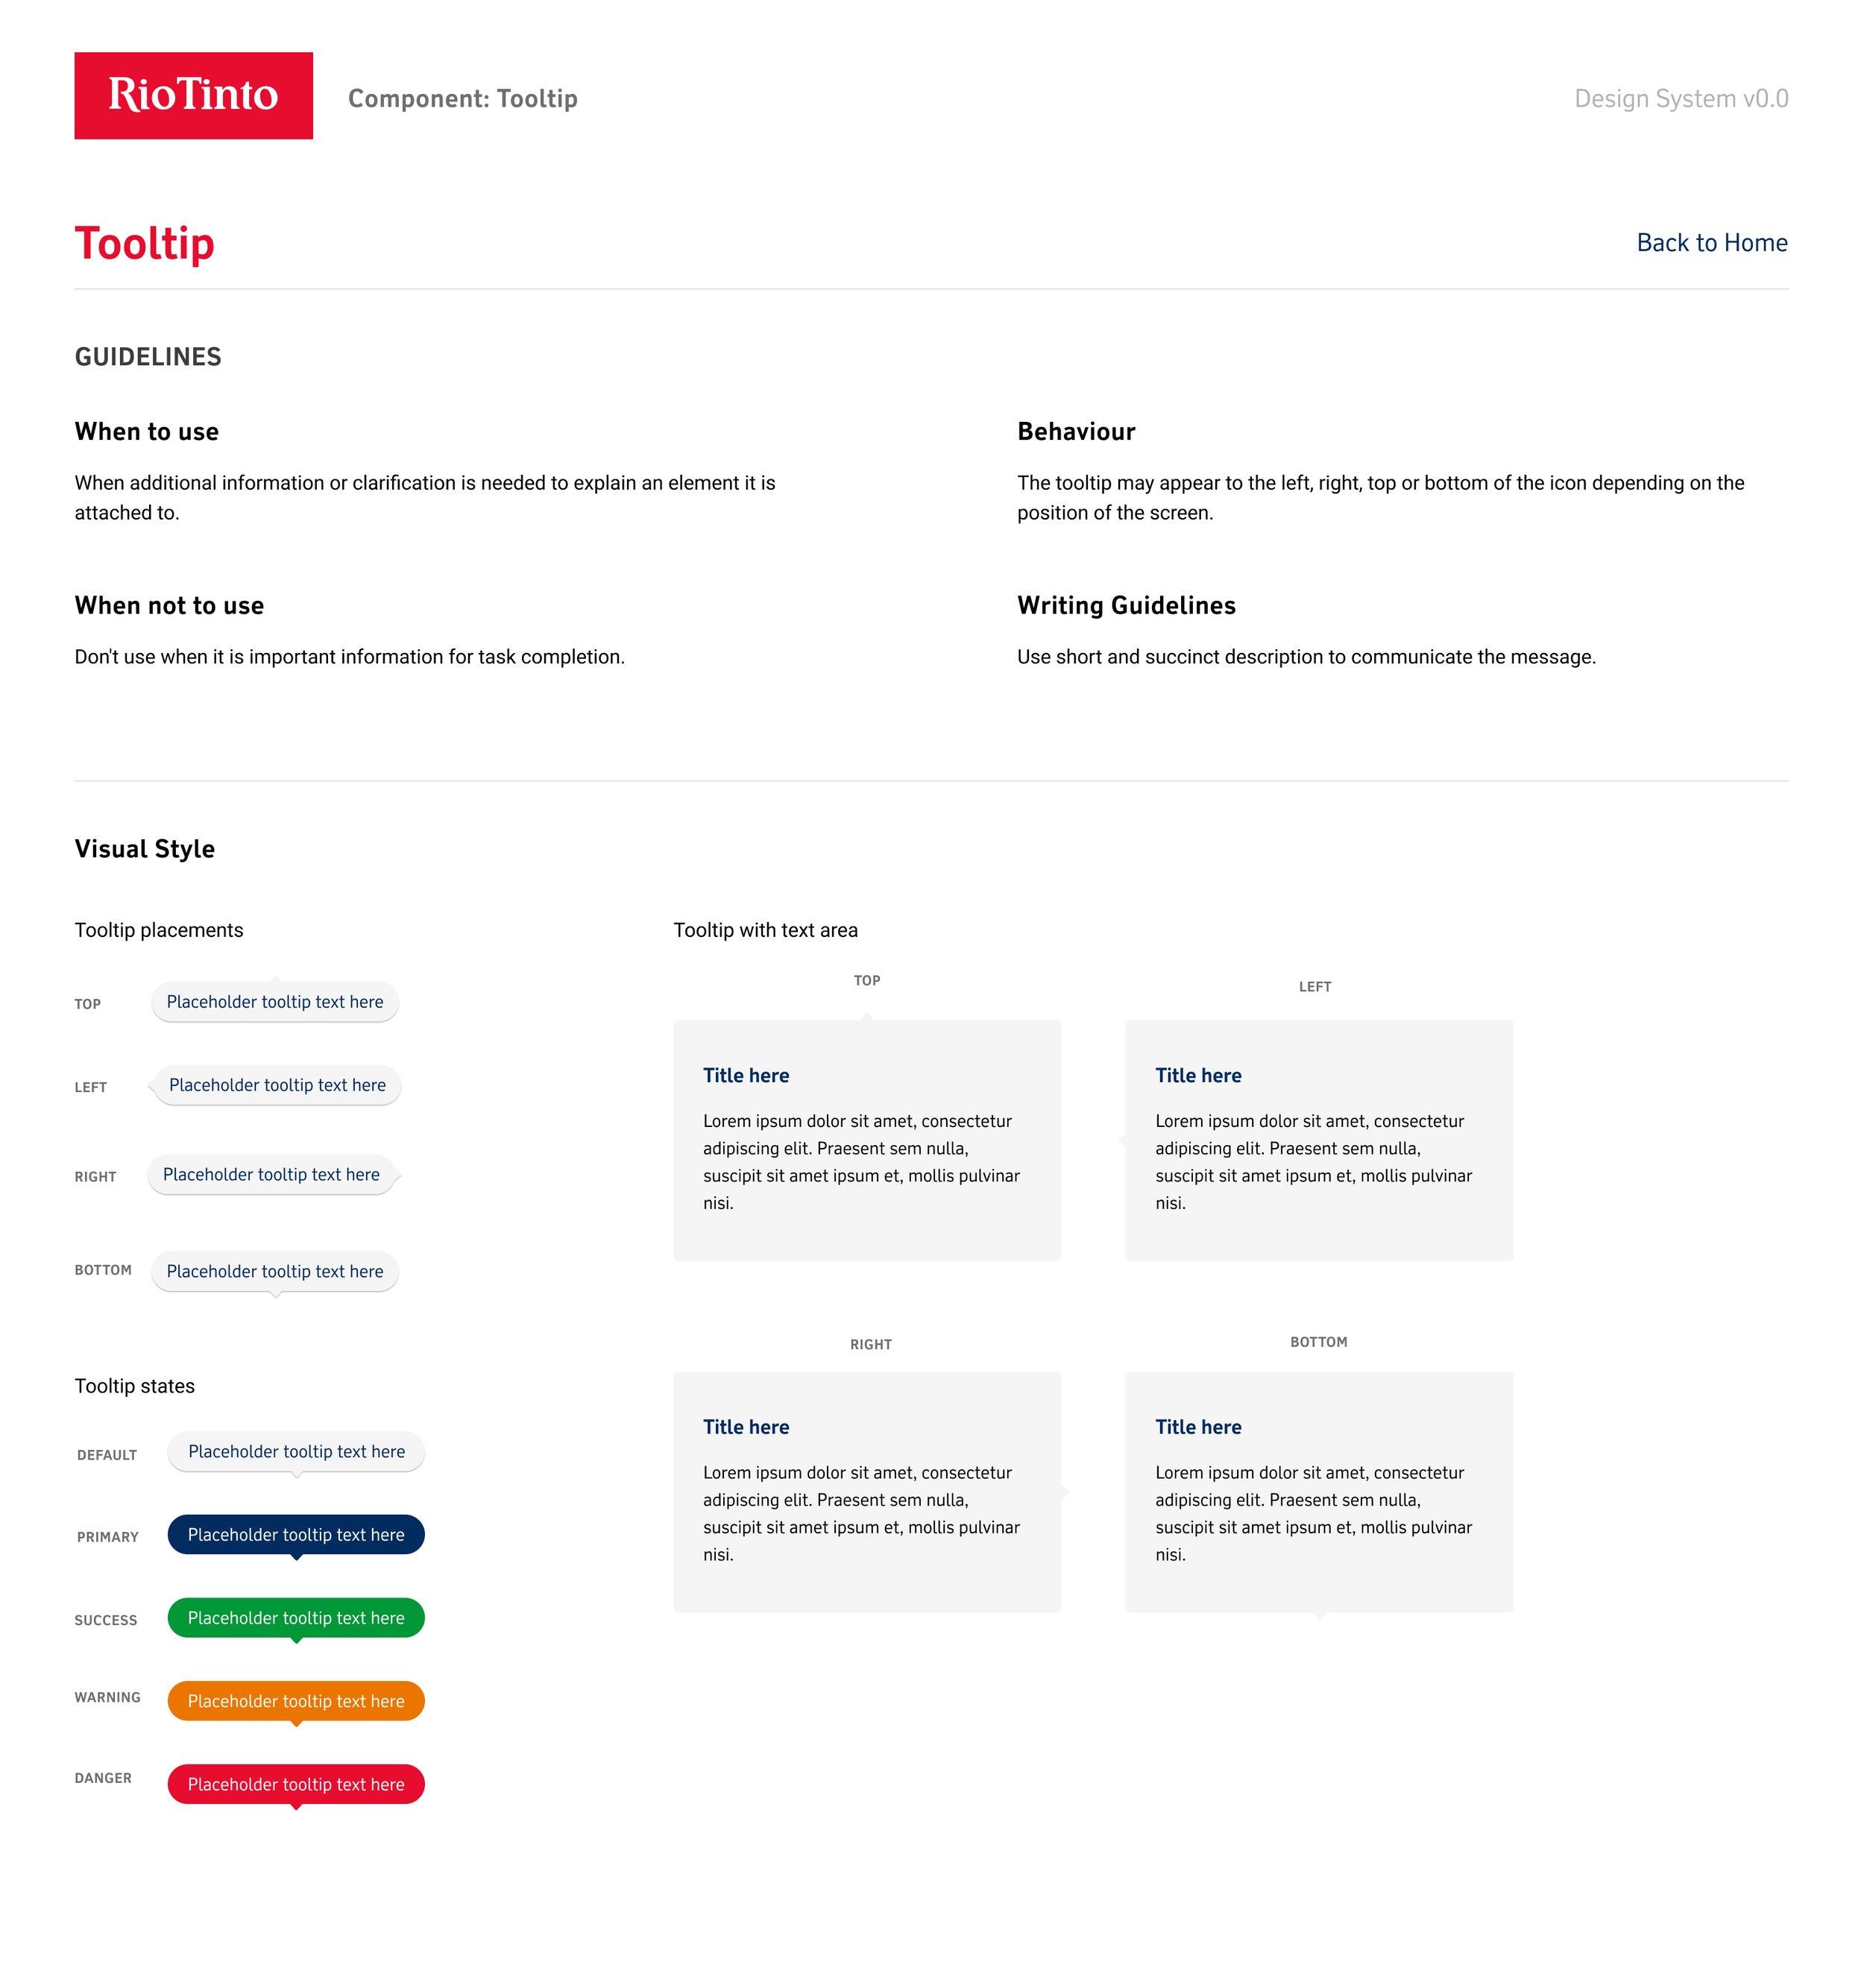The width and height of the screenshot is (1864, 1988).
Task: Click the red Tooltip page title
Action: pos(144,243)
